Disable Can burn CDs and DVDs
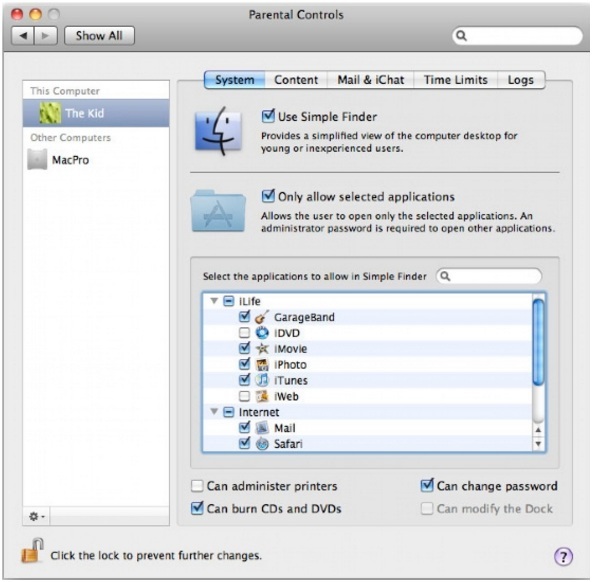This screenshot has width=592, height=582. (197, 508)
